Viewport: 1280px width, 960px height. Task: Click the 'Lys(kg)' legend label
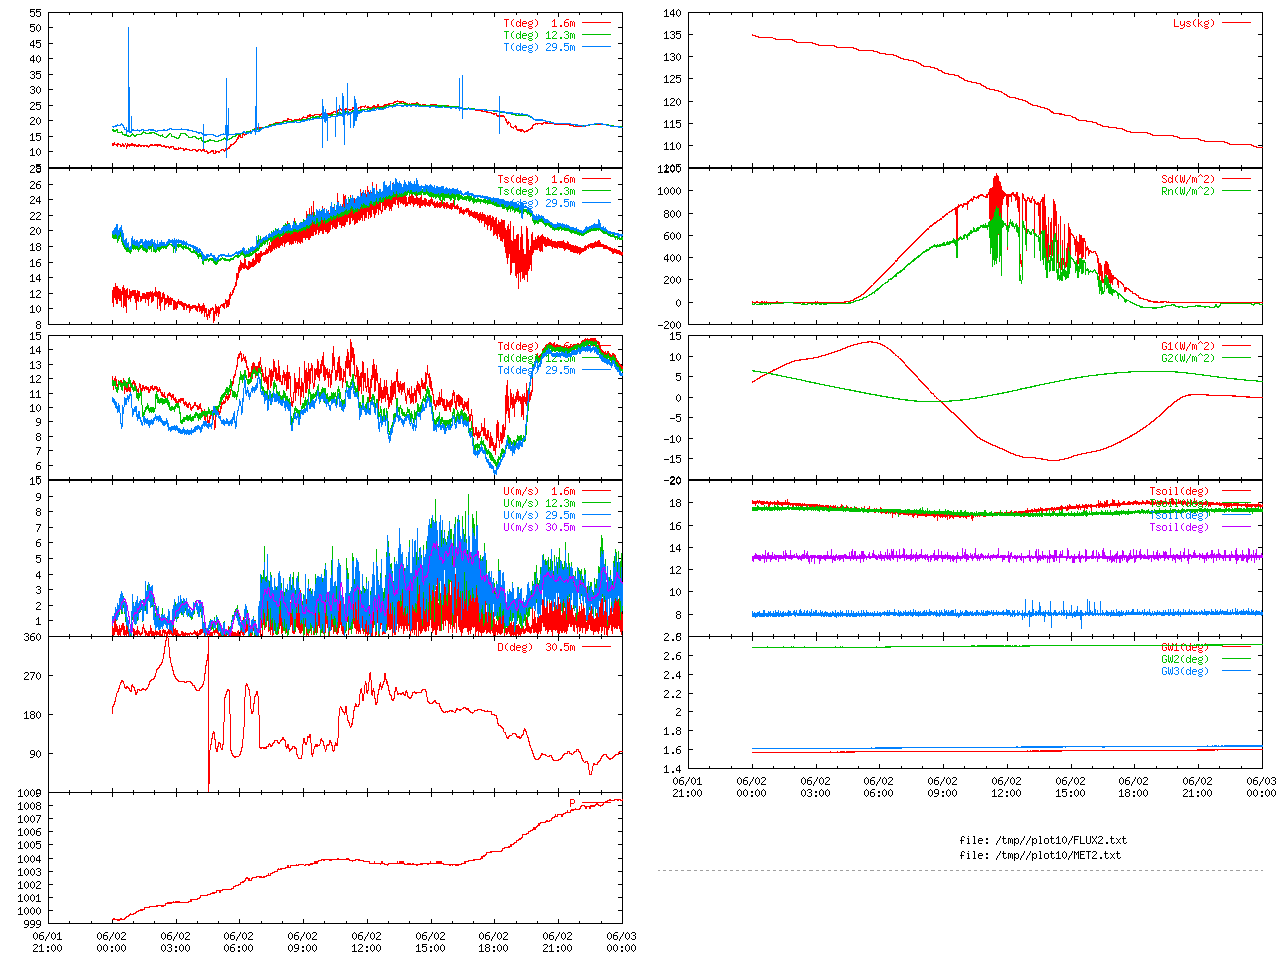coord(1194,23)
